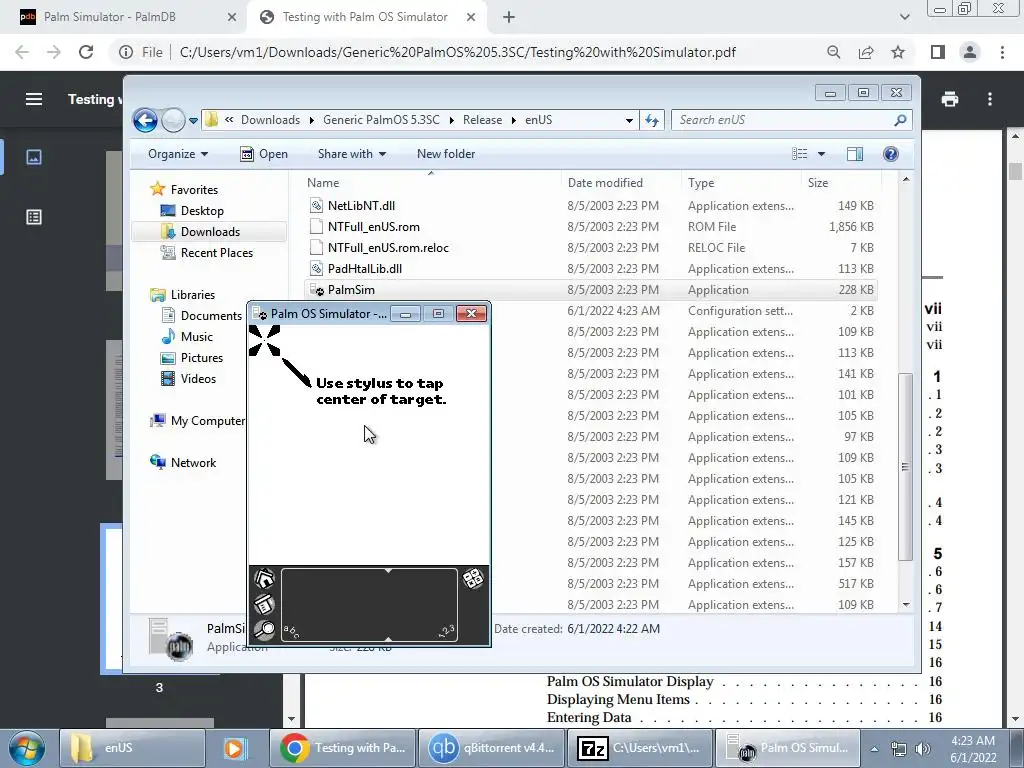The image size is (1024, 768).
Task: Click the search magnifier in Search enUS box
Action: coord(900,120)
